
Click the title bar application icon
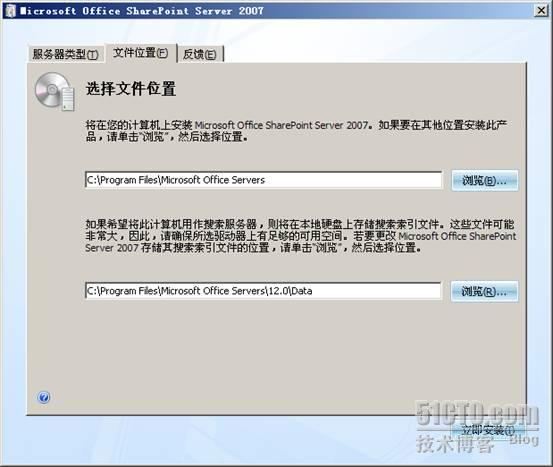point(11,11)
